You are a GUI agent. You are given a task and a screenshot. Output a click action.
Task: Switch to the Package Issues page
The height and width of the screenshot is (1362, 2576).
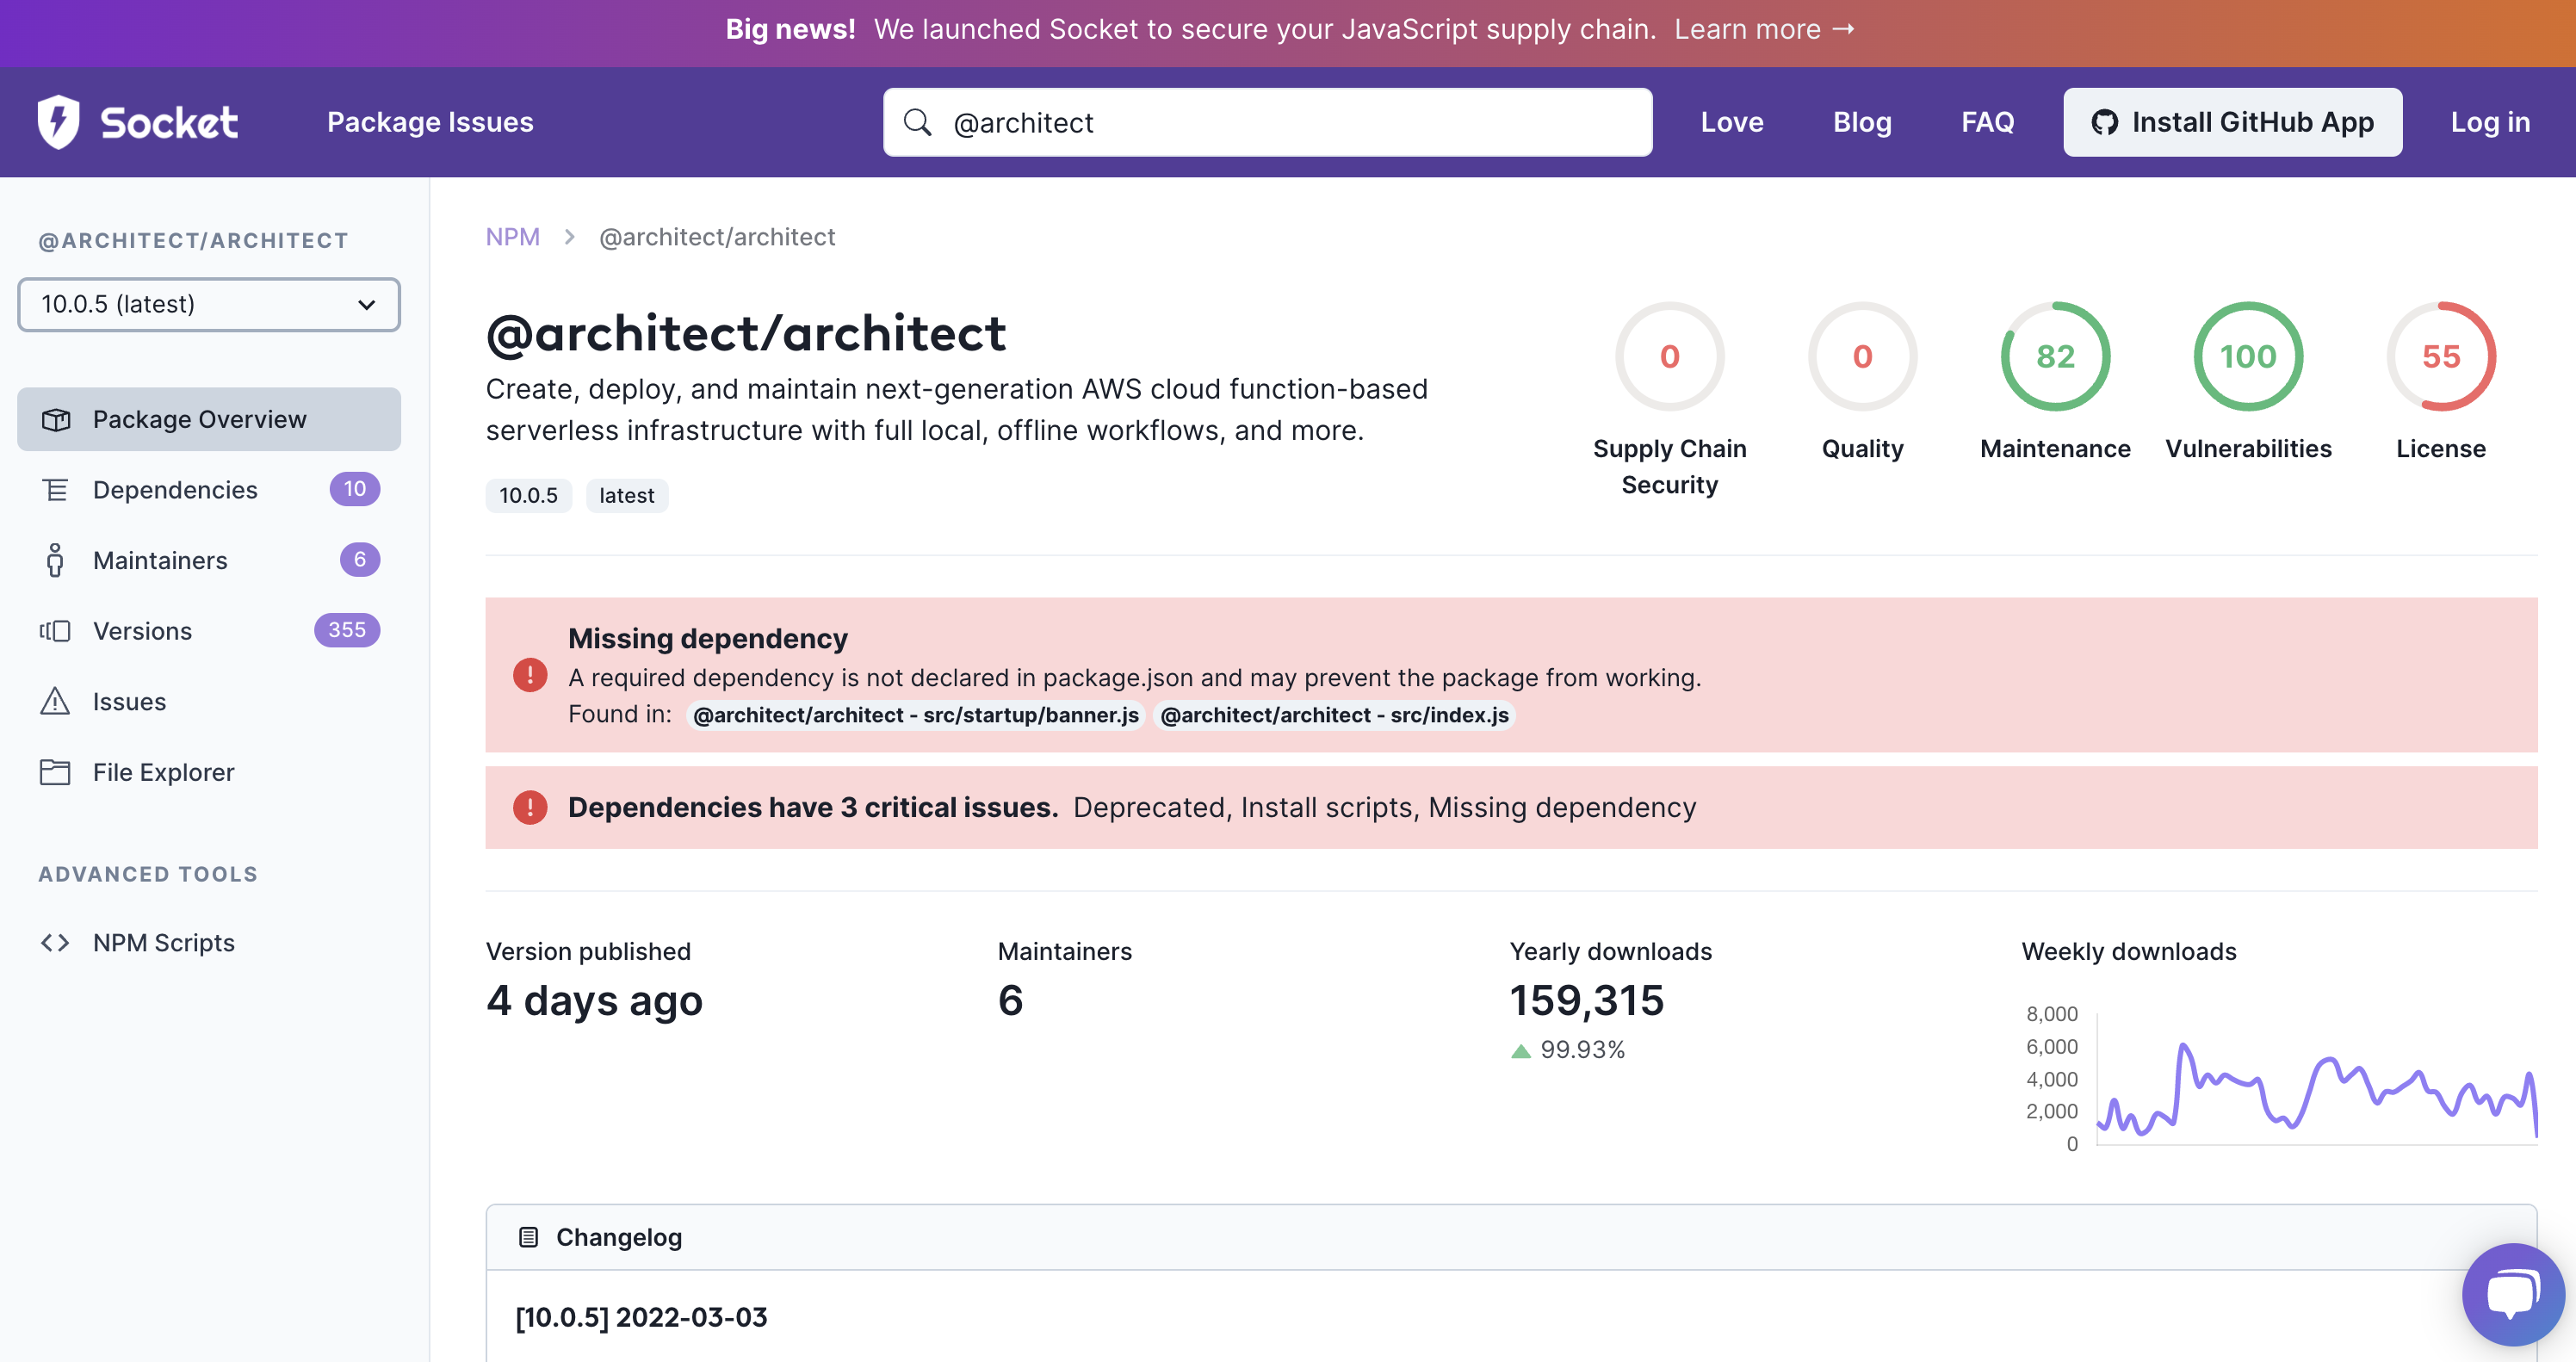tap(430, 121)
